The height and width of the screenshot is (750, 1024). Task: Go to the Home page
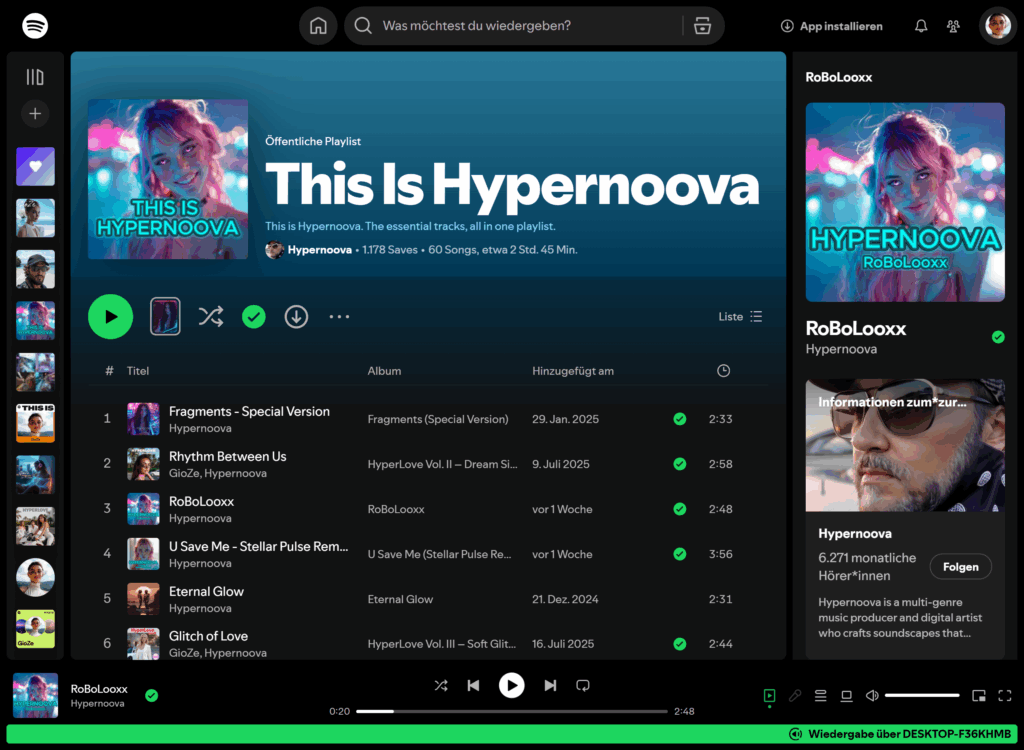click(318, 26)
